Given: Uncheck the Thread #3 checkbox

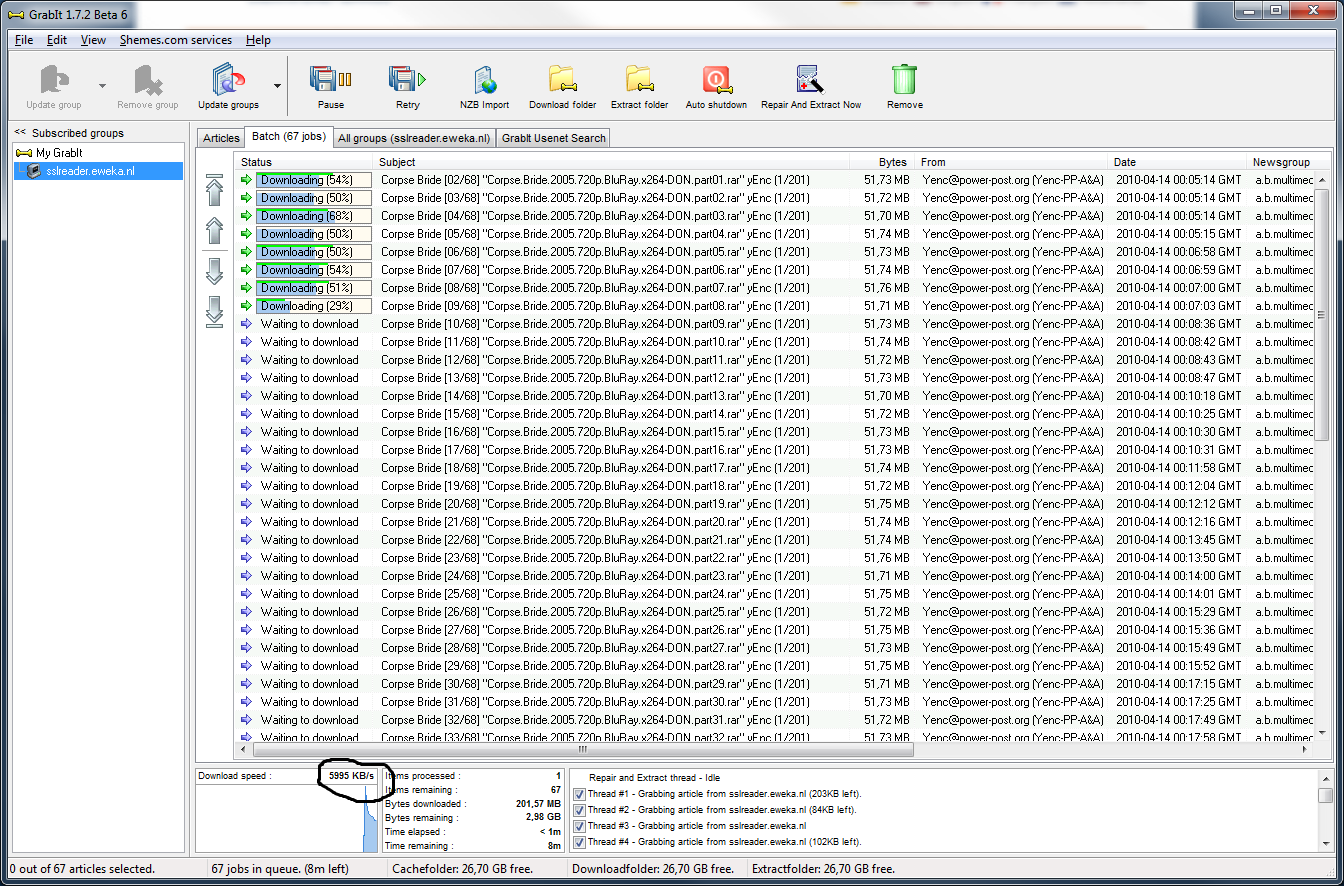Looking at the screenshot, I should tap(580, 826).
